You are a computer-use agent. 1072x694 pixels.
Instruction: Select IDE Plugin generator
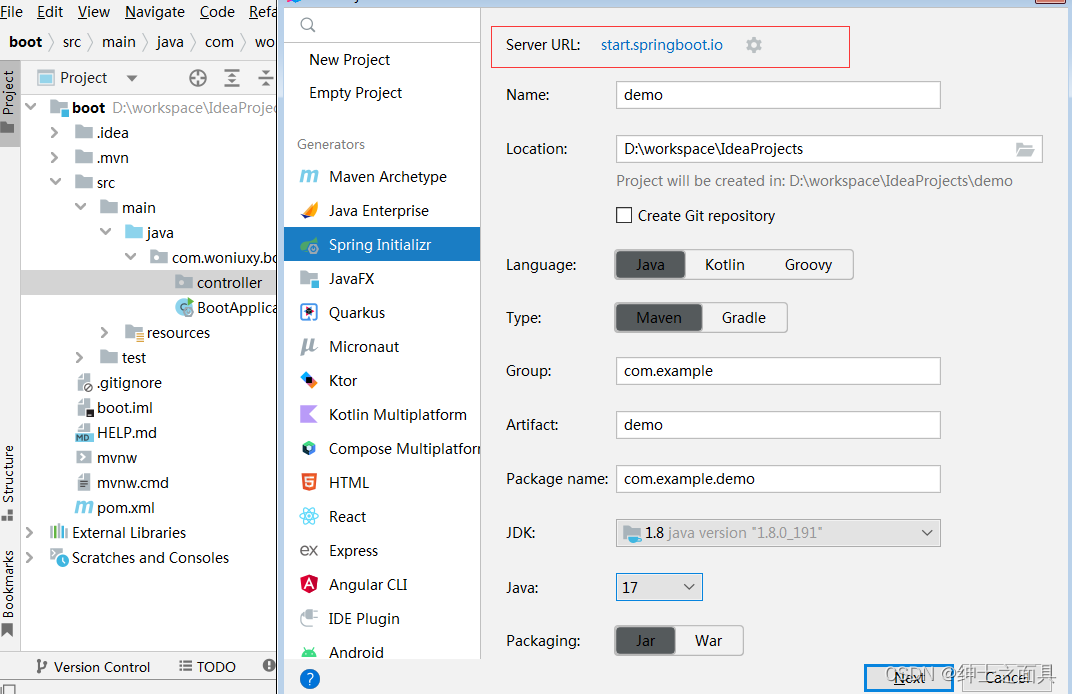pos(381,619)
